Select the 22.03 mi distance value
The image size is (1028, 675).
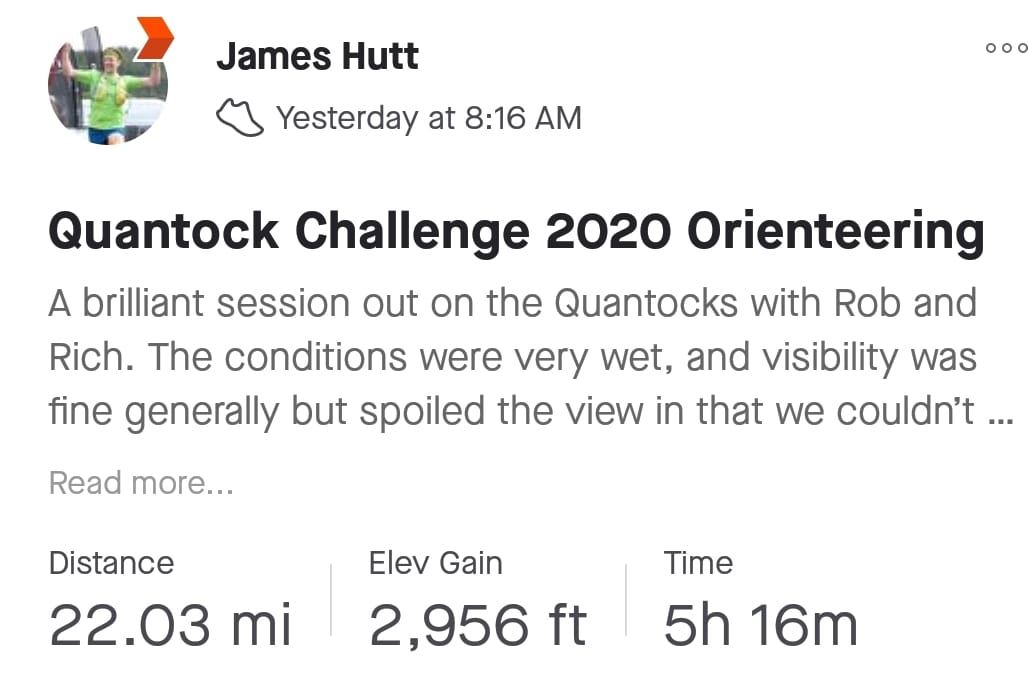tap(170, 625)
